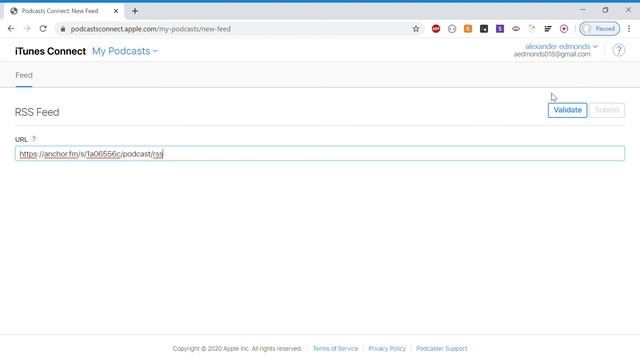Click the browser forward arrow

coord(27,29)
